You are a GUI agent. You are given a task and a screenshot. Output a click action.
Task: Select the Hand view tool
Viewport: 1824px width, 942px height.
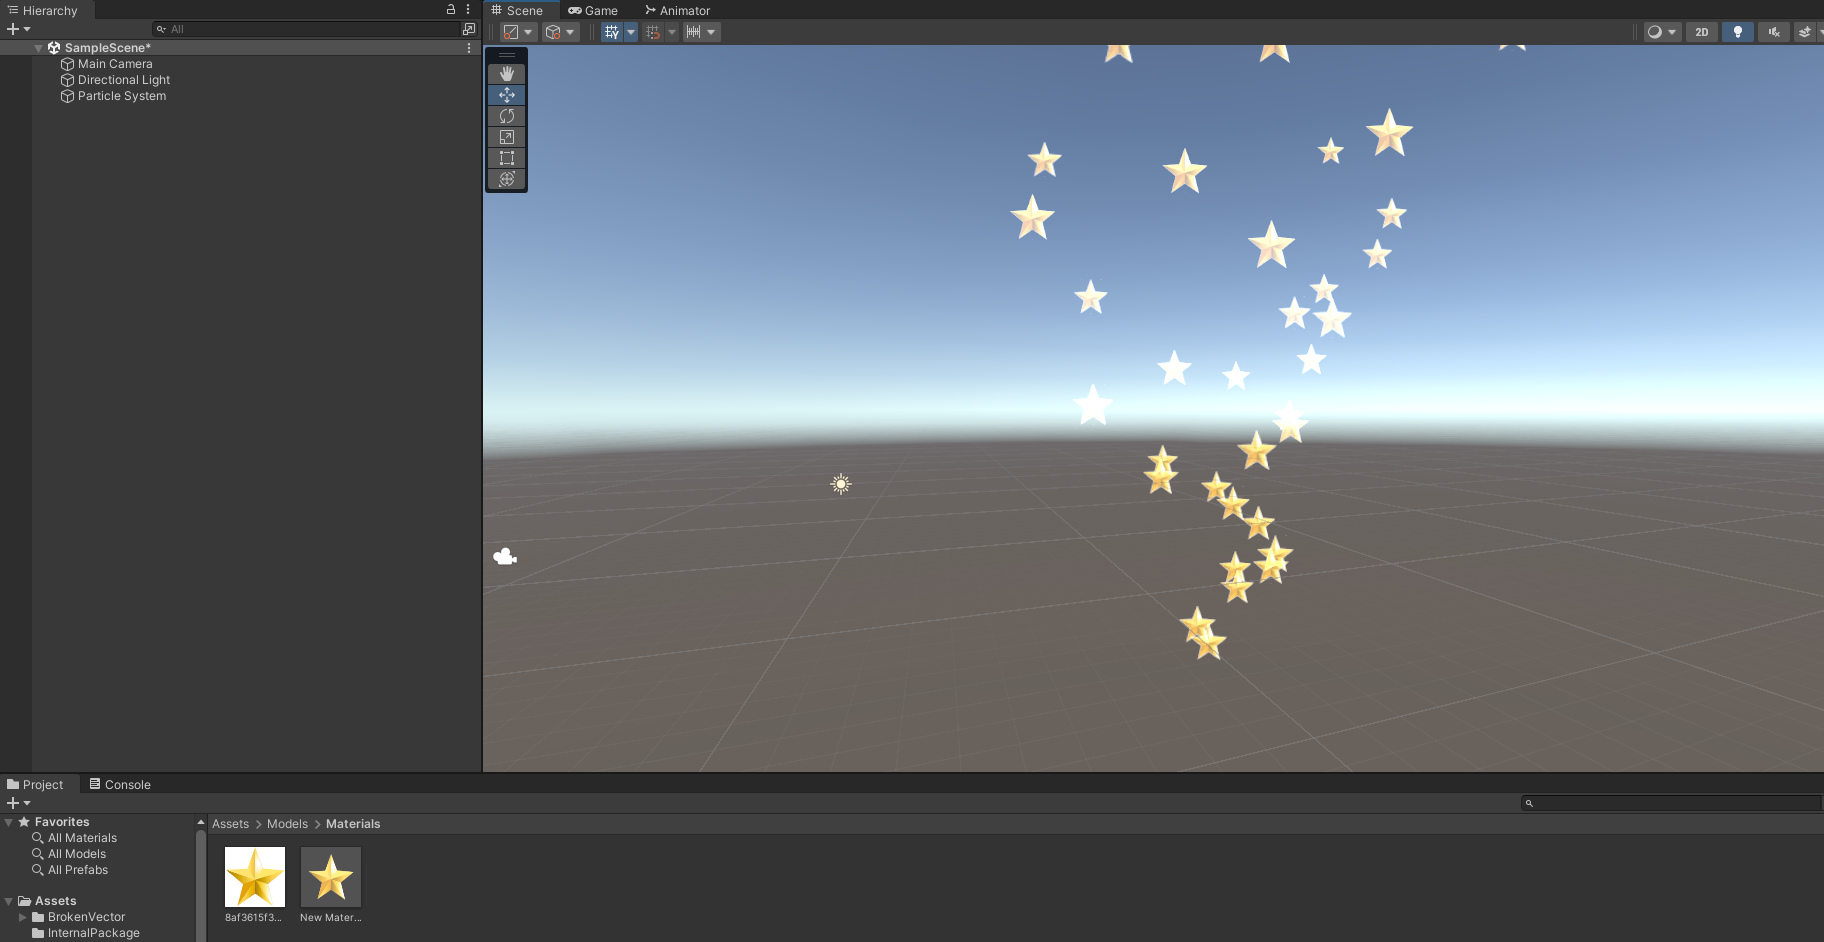click(x=507, y=74)
